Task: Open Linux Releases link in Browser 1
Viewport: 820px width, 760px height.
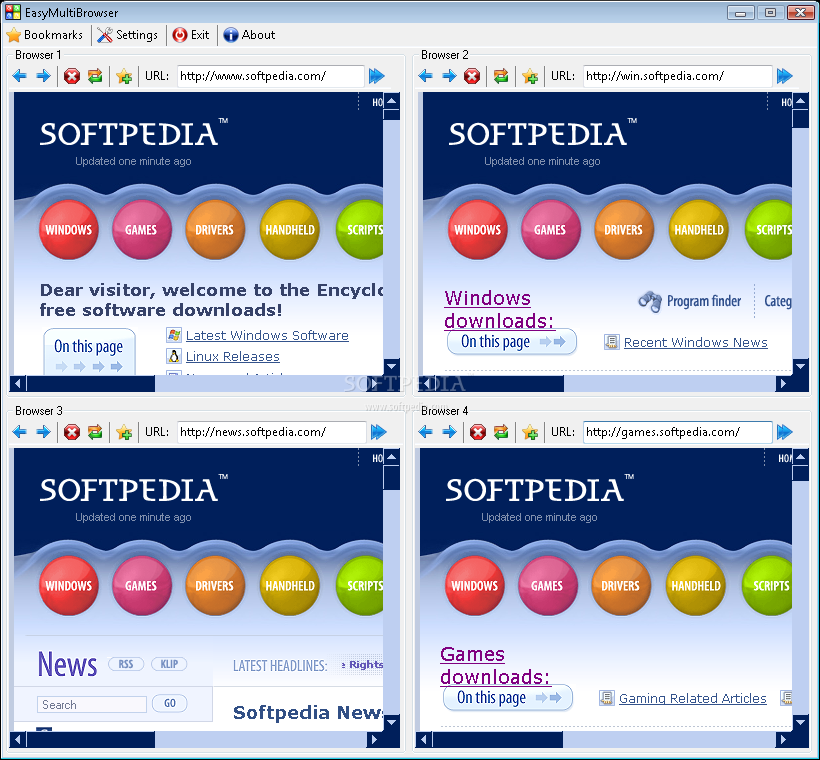Action: point(233,356)
